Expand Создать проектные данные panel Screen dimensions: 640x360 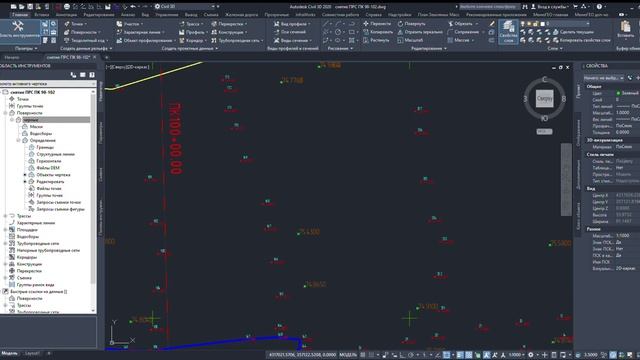190,49
